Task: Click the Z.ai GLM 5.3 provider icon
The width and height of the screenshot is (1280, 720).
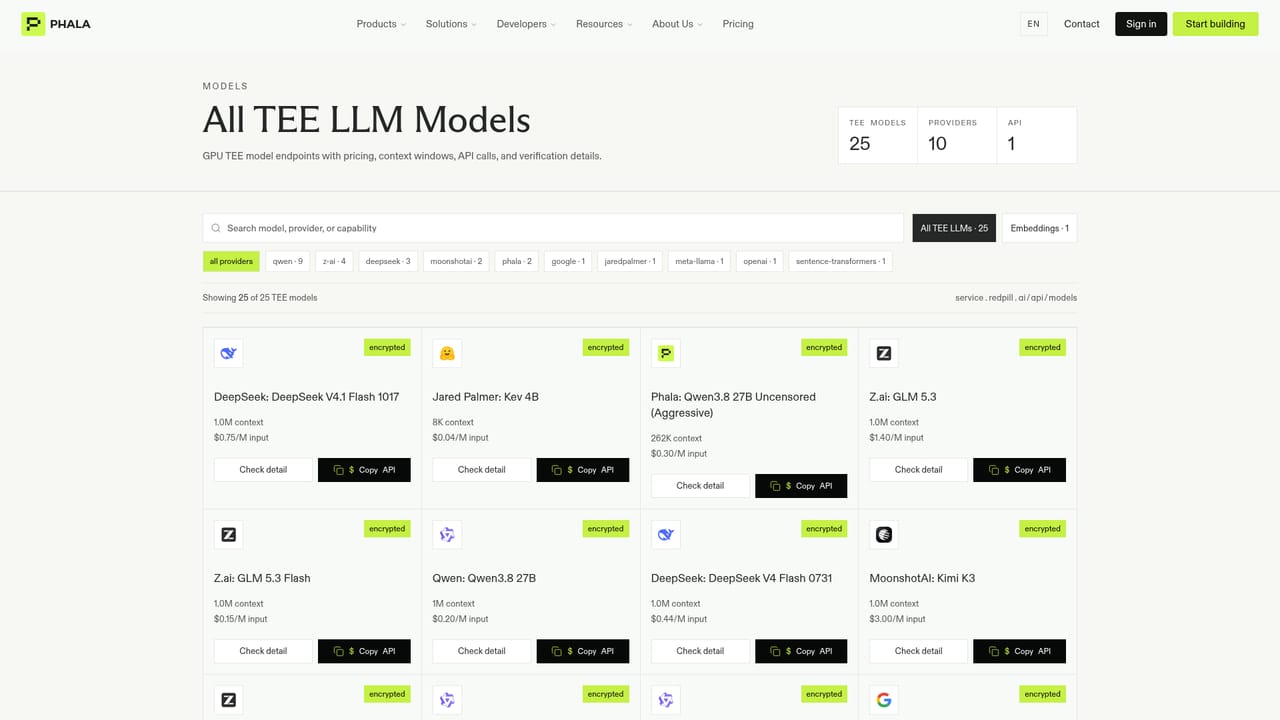Action: click(884, 353)
